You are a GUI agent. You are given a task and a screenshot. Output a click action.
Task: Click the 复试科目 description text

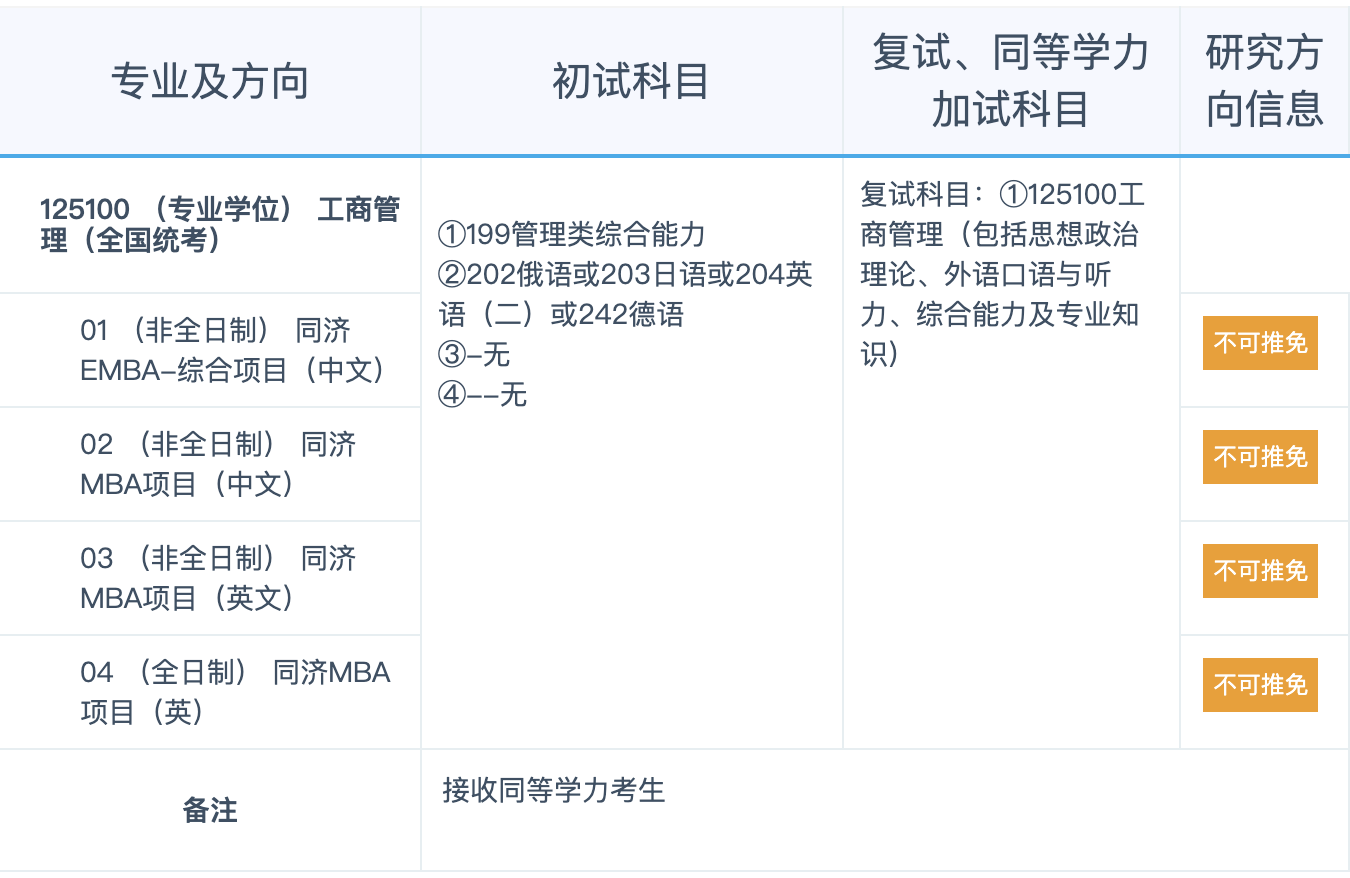click(1000, 273)
